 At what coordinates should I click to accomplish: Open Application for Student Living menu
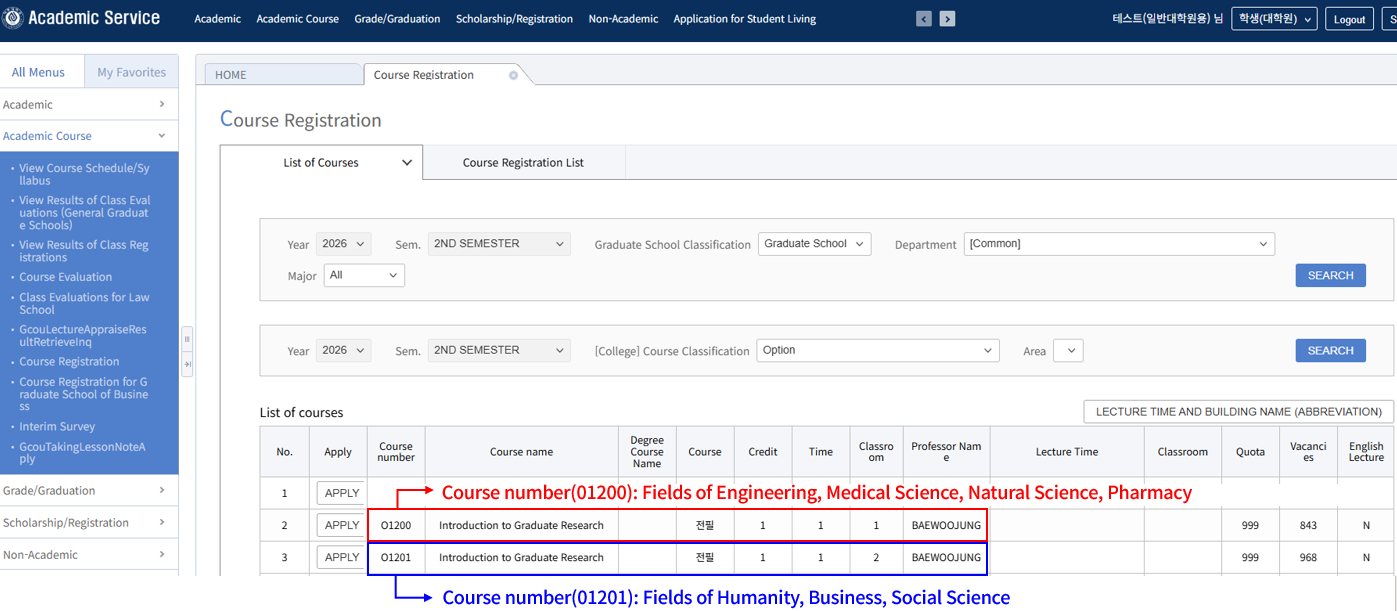745,19
